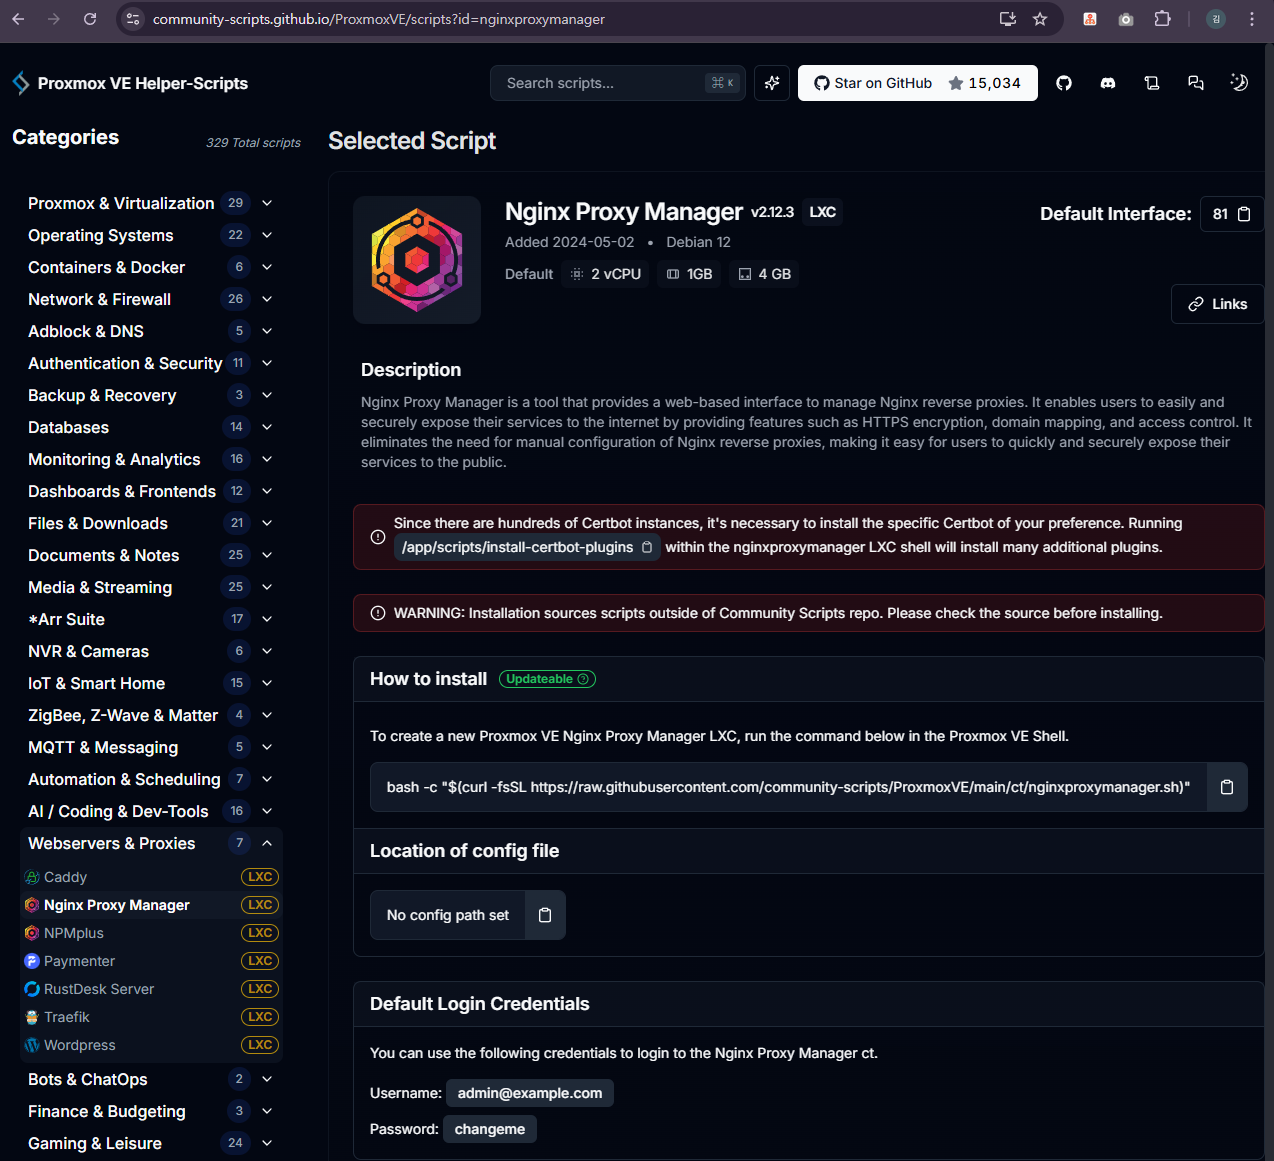Select Wordpress script

coord(151,1045)
